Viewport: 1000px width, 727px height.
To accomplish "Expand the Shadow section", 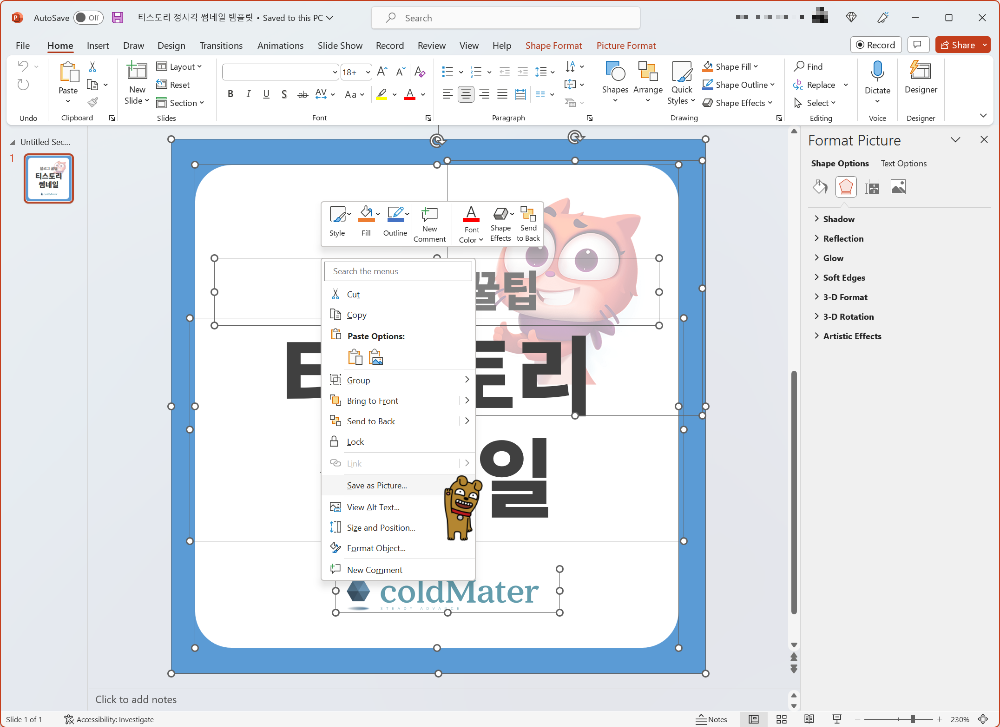I will point(838,218).
